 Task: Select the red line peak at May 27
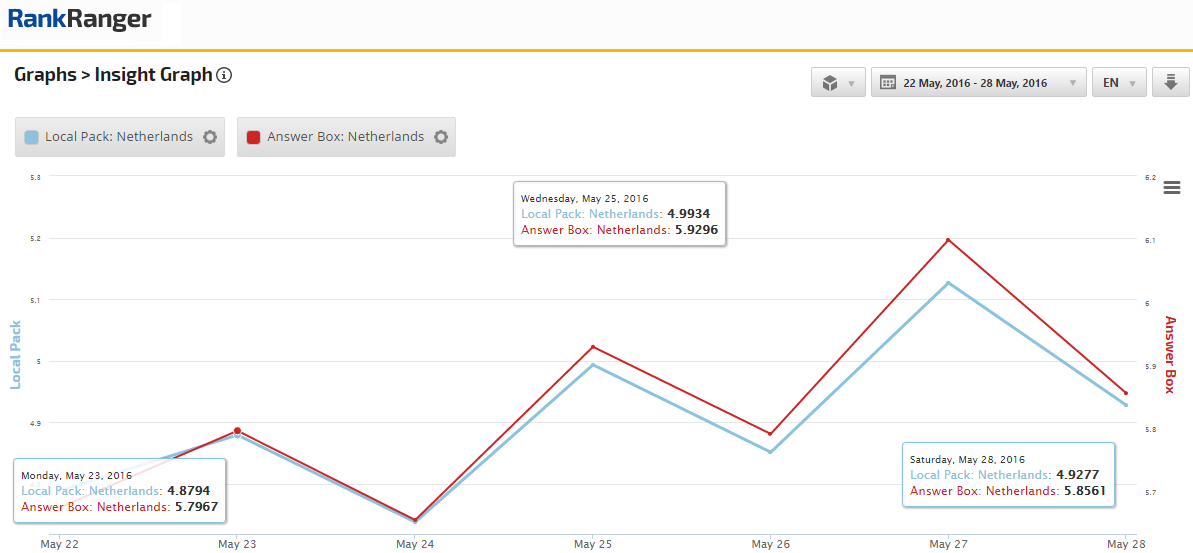pyautogui.click(x=948, y=239)
